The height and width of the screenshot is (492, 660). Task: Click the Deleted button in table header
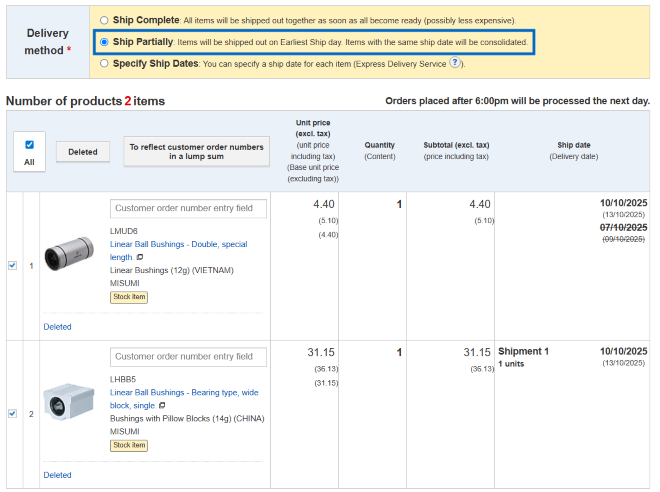pyautogui.click(x=82, y=152)
